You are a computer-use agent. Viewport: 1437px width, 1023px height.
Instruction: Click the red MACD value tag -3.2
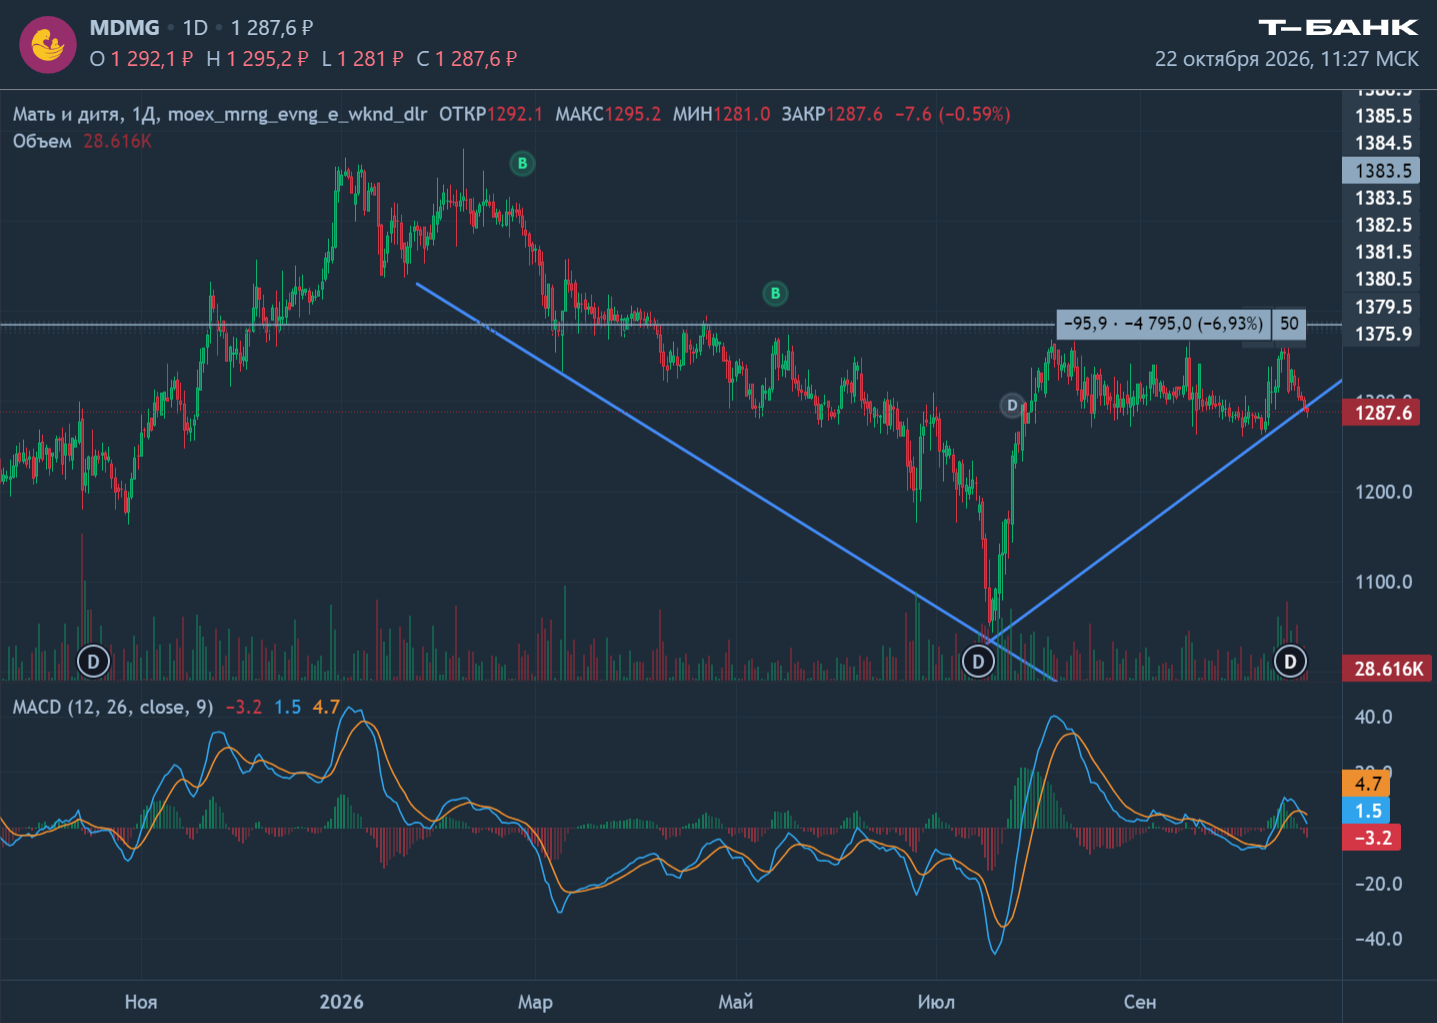coord(1371,838)
